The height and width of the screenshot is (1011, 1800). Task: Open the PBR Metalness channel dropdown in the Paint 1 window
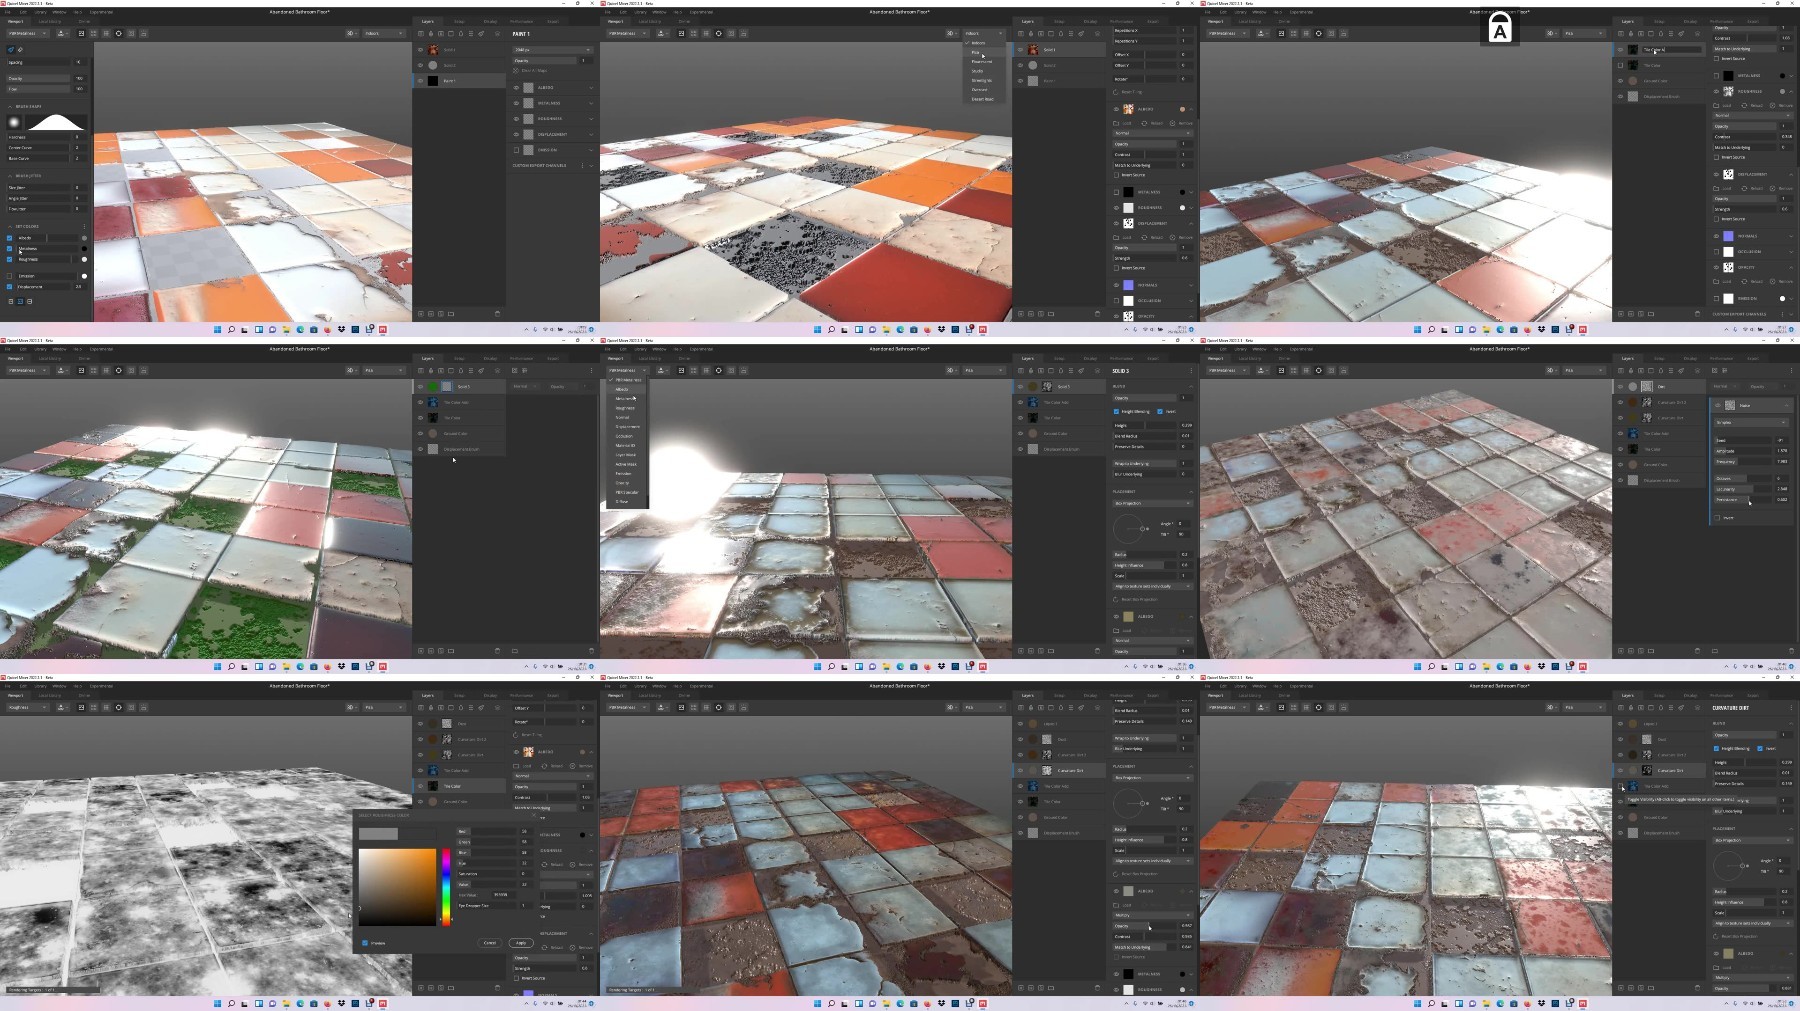point(27,33)
